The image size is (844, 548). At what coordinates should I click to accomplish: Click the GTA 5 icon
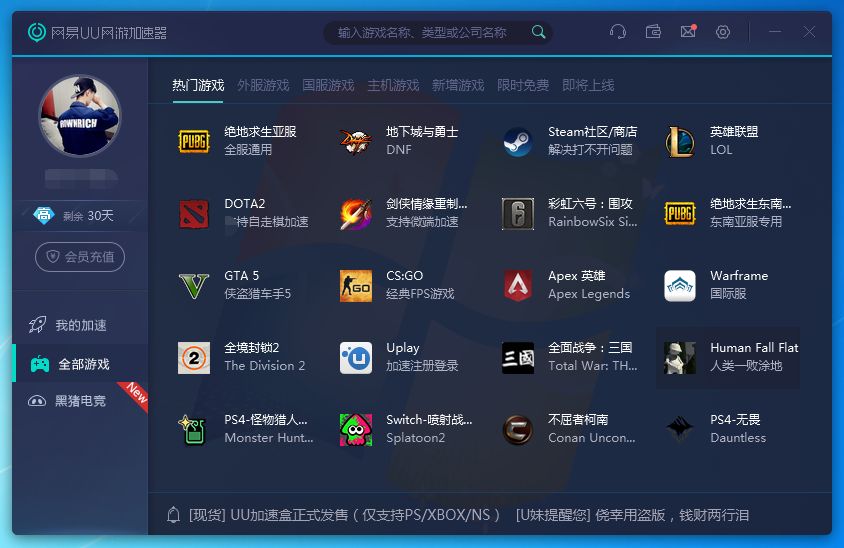pyautogui.click(x=194, y=285)
